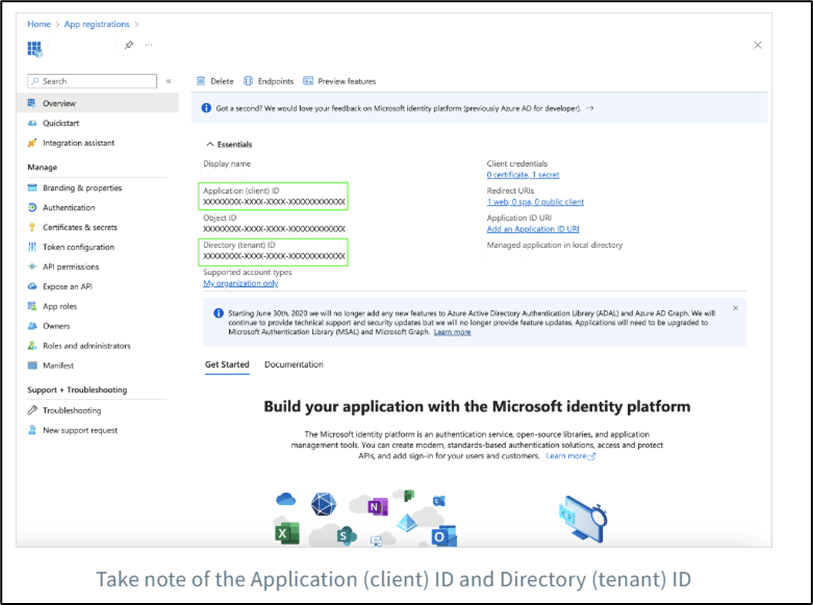Click the Integration assistant rocket icon
This screenshot has height=605, width=813.
click(32, 143)
